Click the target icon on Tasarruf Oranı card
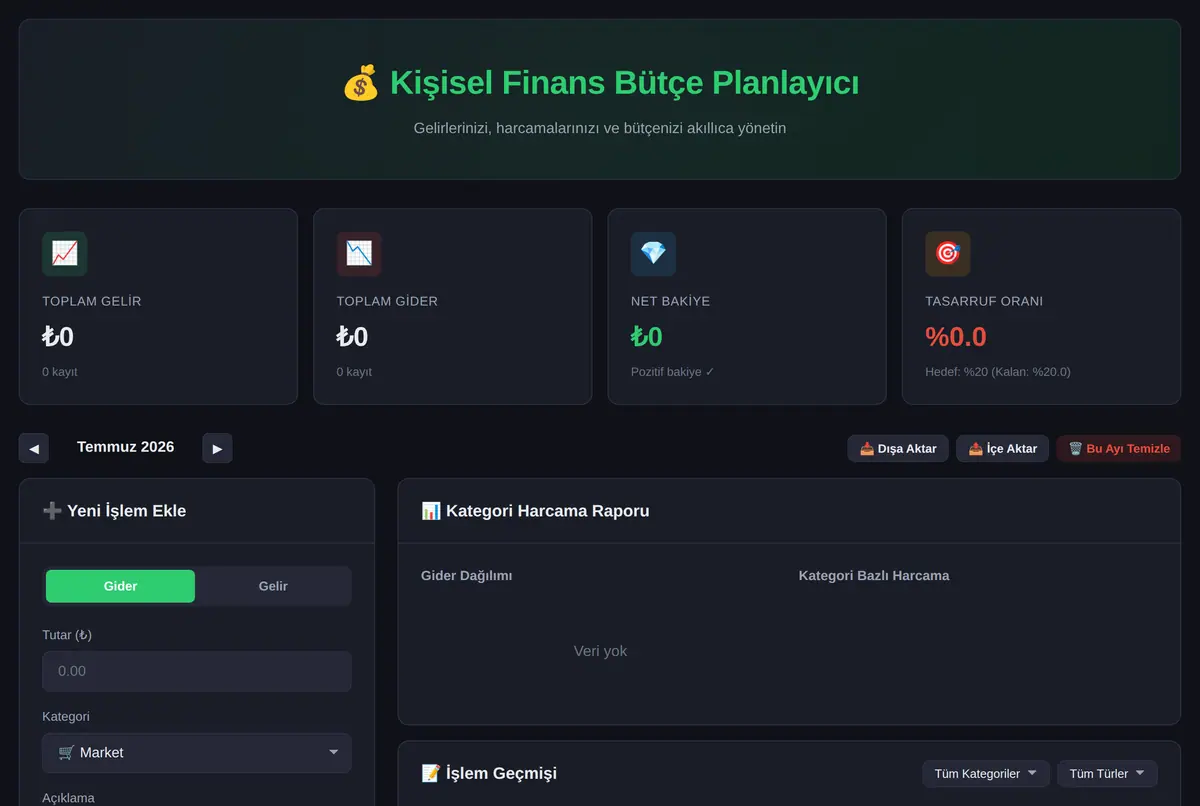 pyautogui.click(x=947, y=254)
